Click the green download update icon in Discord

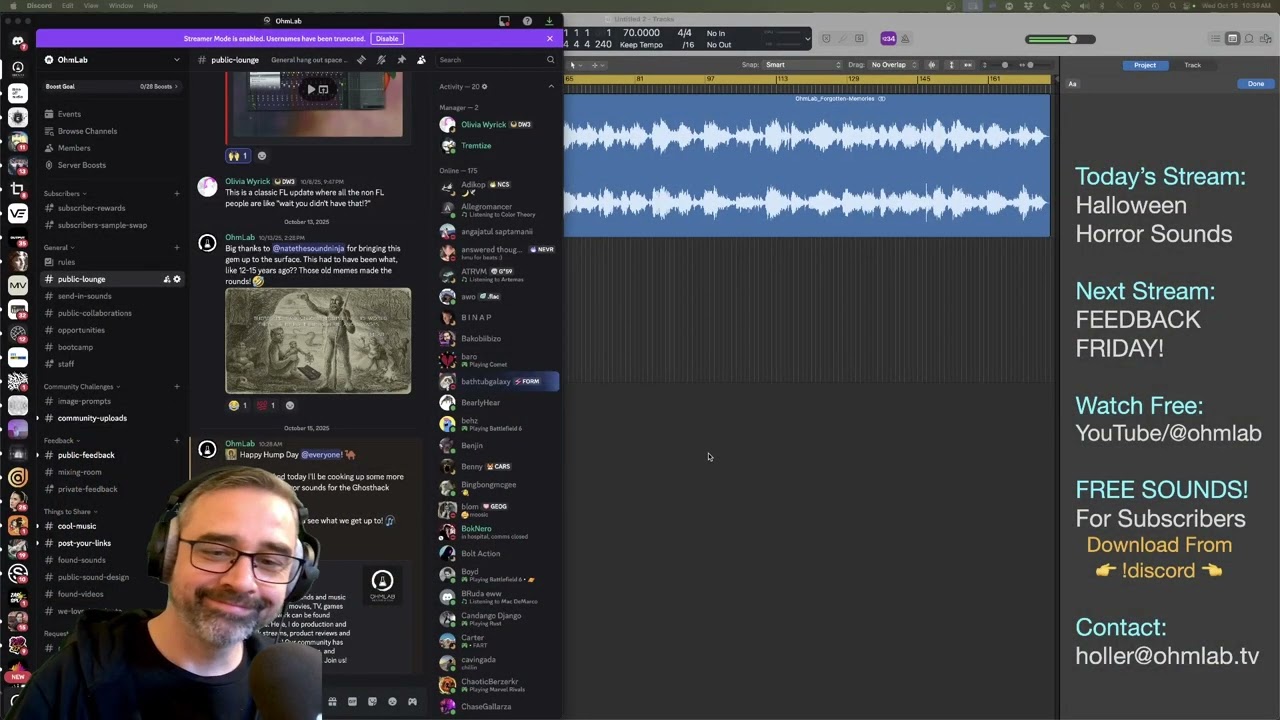coord(549,21)
